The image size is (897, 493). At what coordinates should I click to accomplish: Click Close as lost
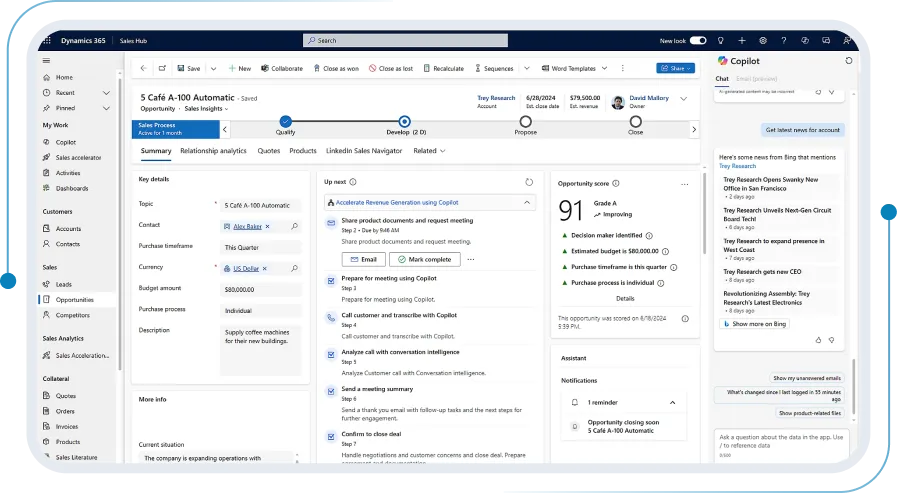[391, 68]
